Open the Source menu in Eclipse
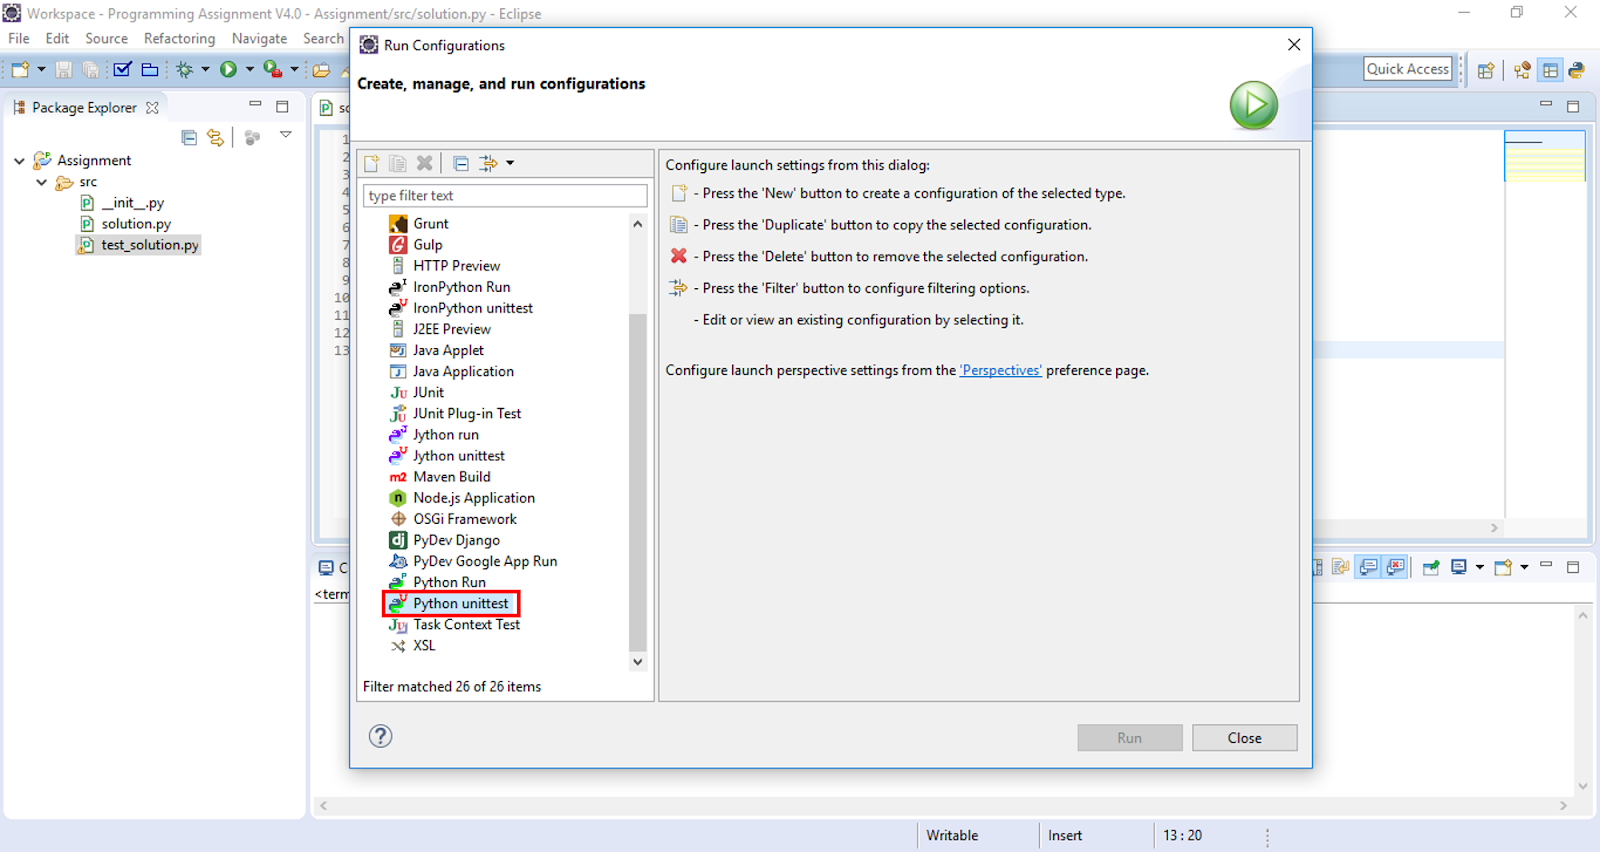Viewport: 1600px width, 852px height. 106,38
